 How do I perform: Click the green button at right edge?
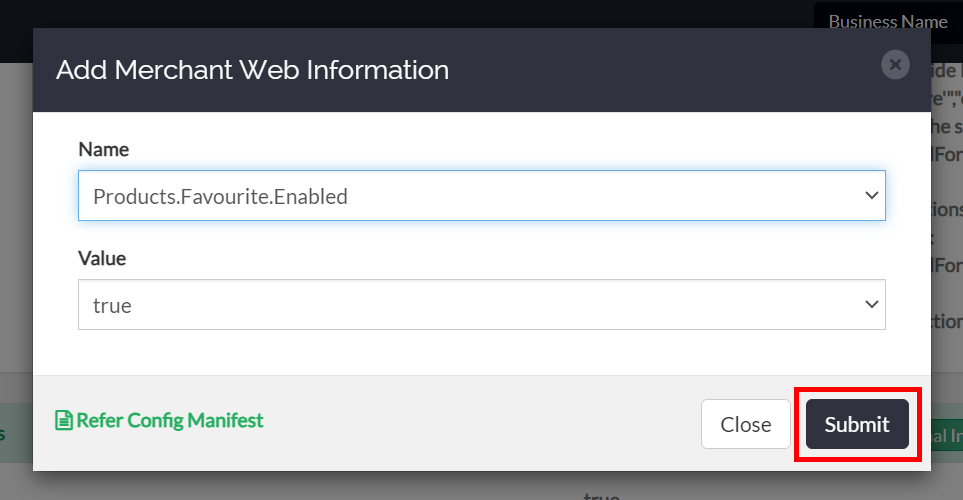(x=945, y=436)
